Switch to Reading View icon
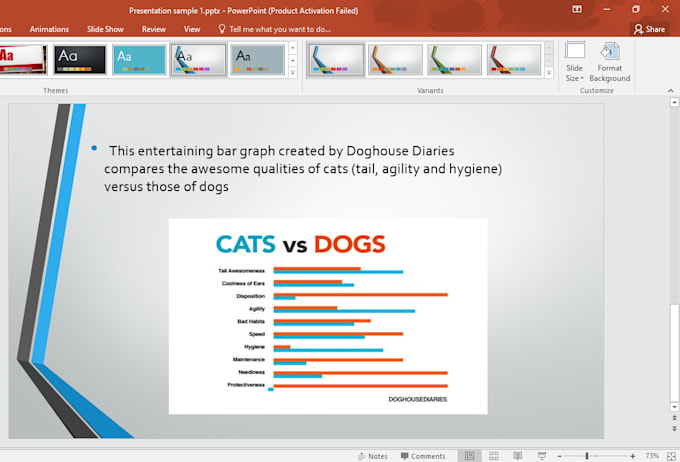This screenshot has width=680, height=462. 517,456
